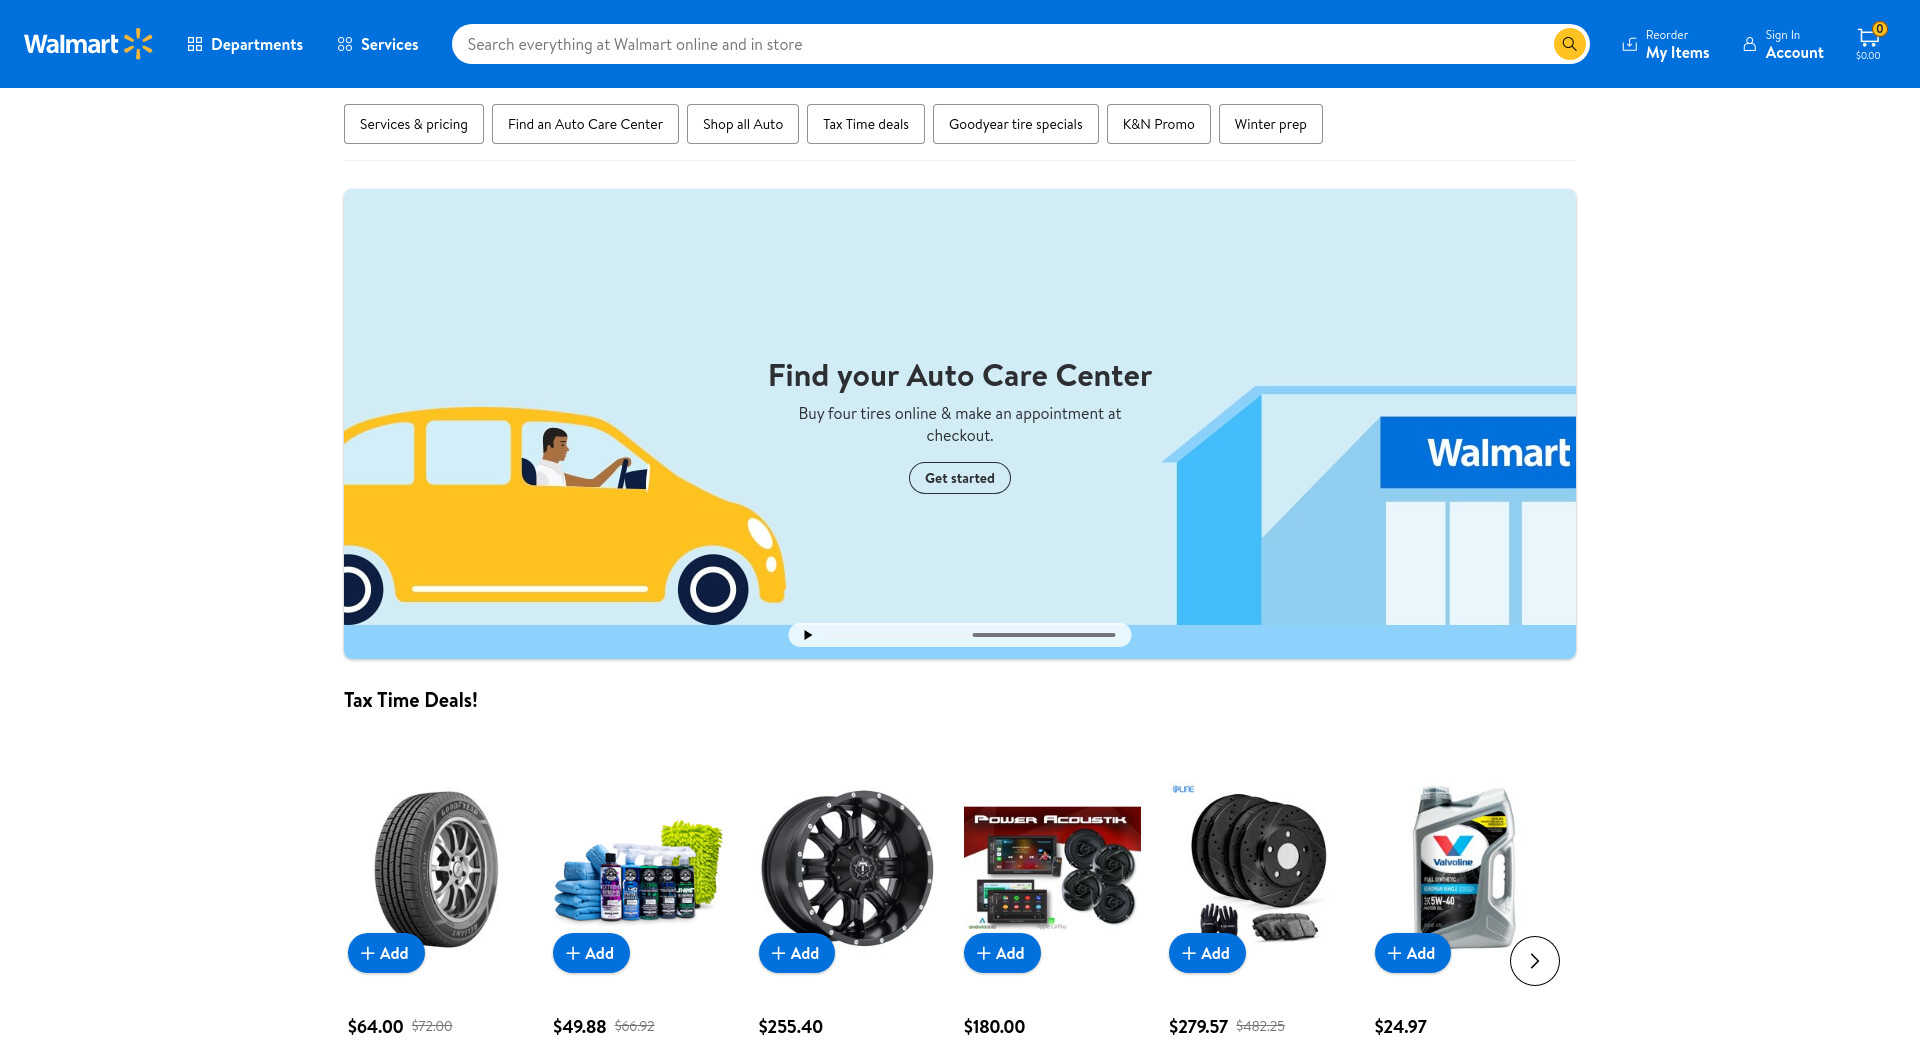Open the shopping cart icon

[x=1868, y=43]
